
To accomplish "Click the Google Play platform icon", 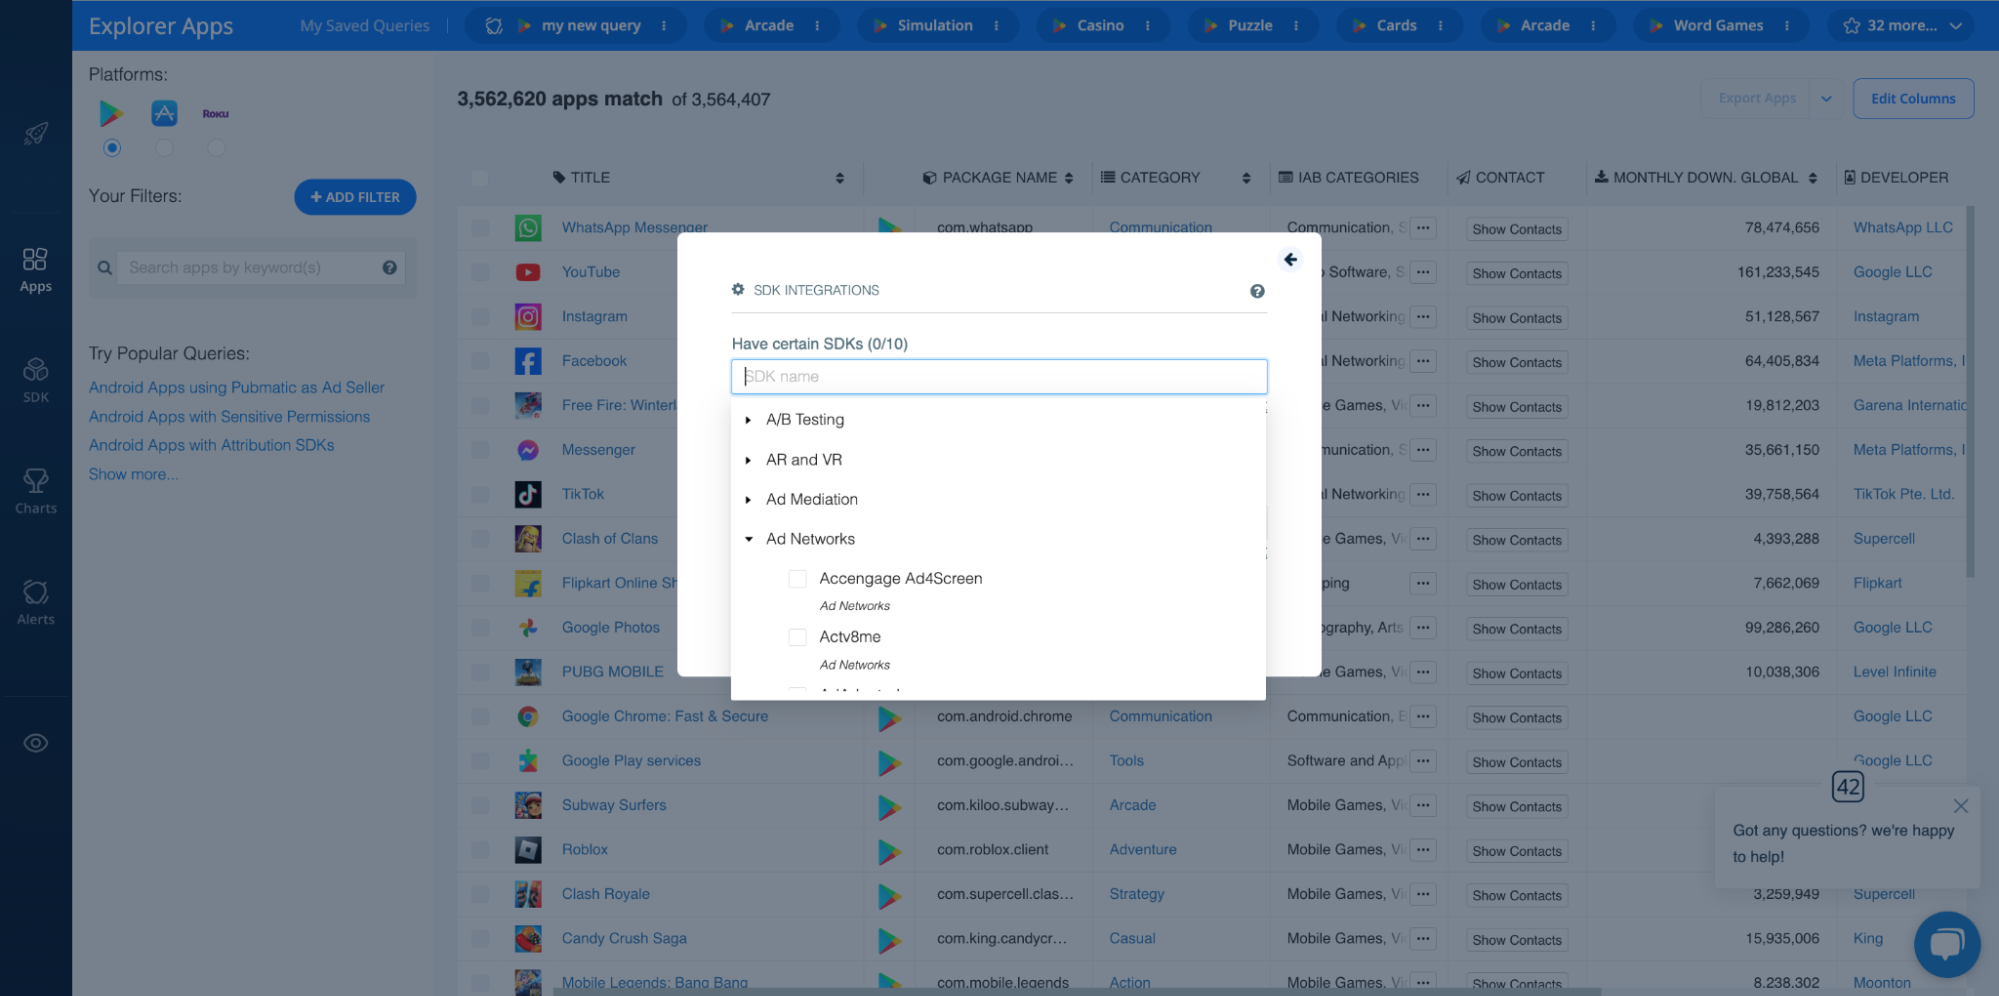I will [111, 113].
